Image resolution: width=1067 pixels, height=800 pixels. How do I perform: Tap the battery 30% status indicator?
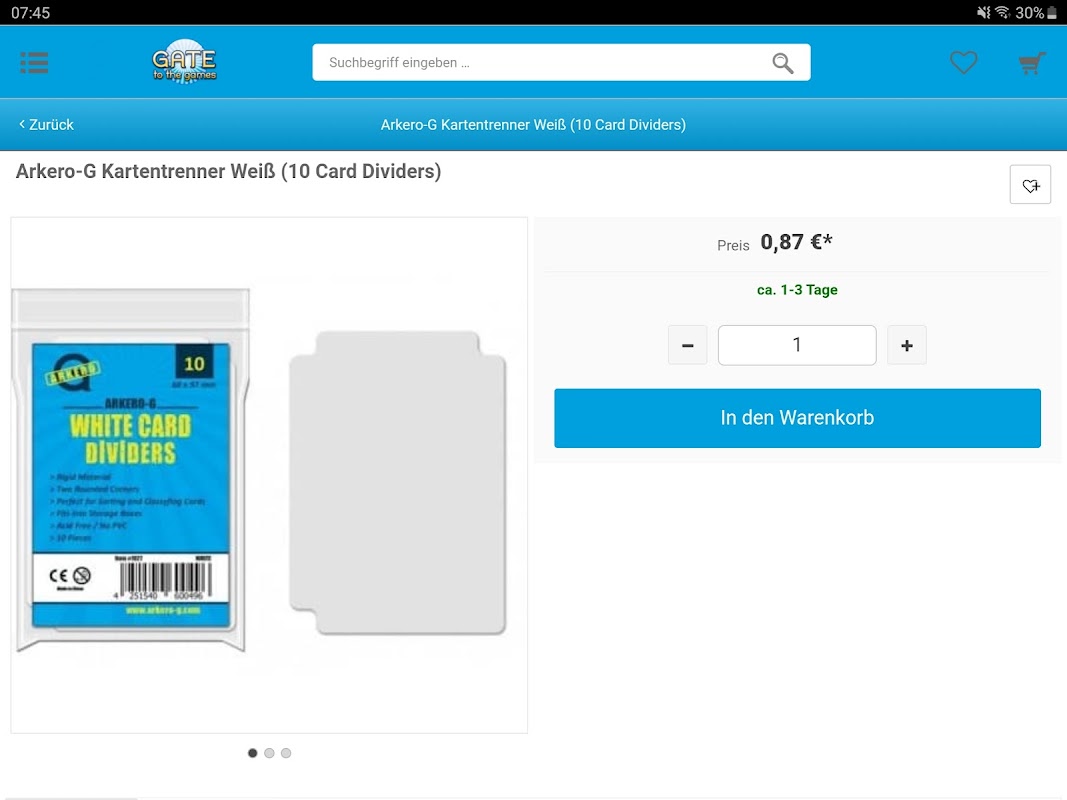tap(1036, 12)
